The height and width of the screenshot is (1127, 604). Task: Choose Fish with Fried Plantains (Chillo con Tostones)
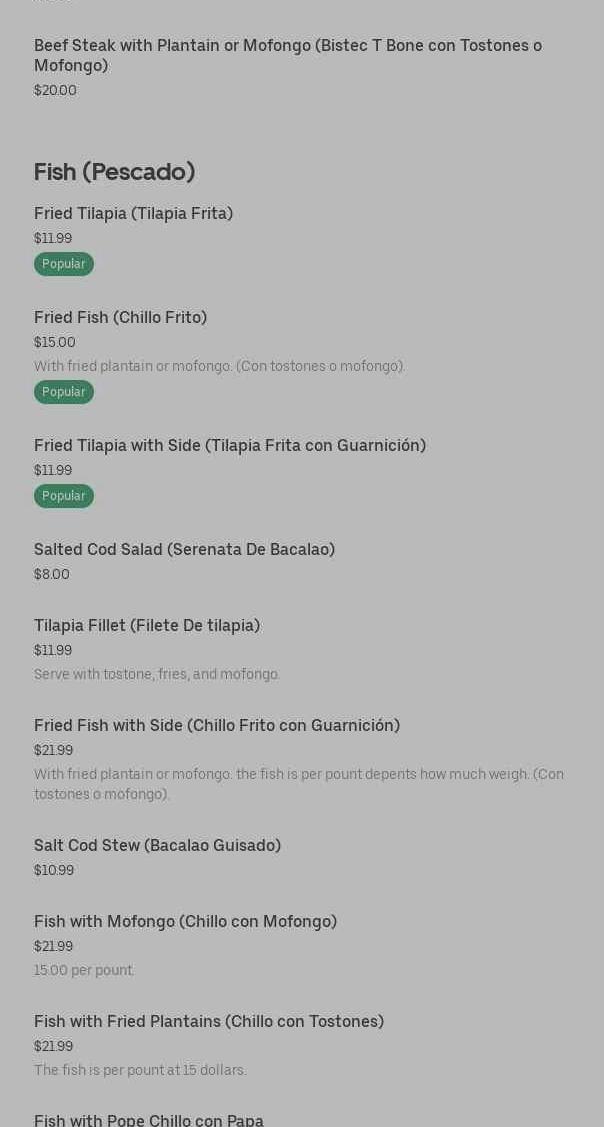click(x=209, y=1021)
